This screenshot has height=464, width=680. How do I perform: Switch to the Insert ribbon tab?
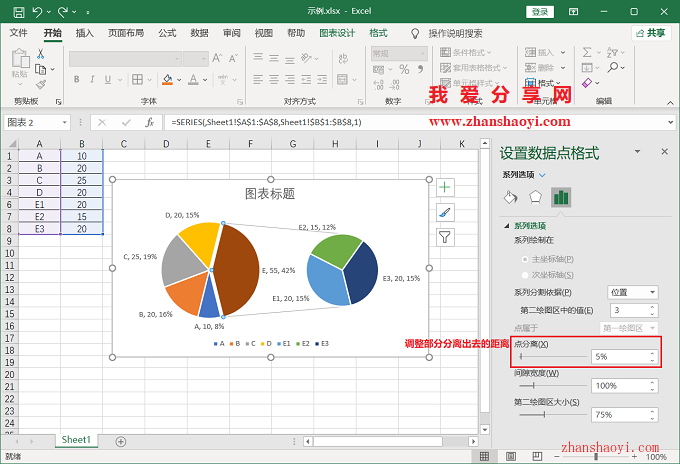[85, 33]
